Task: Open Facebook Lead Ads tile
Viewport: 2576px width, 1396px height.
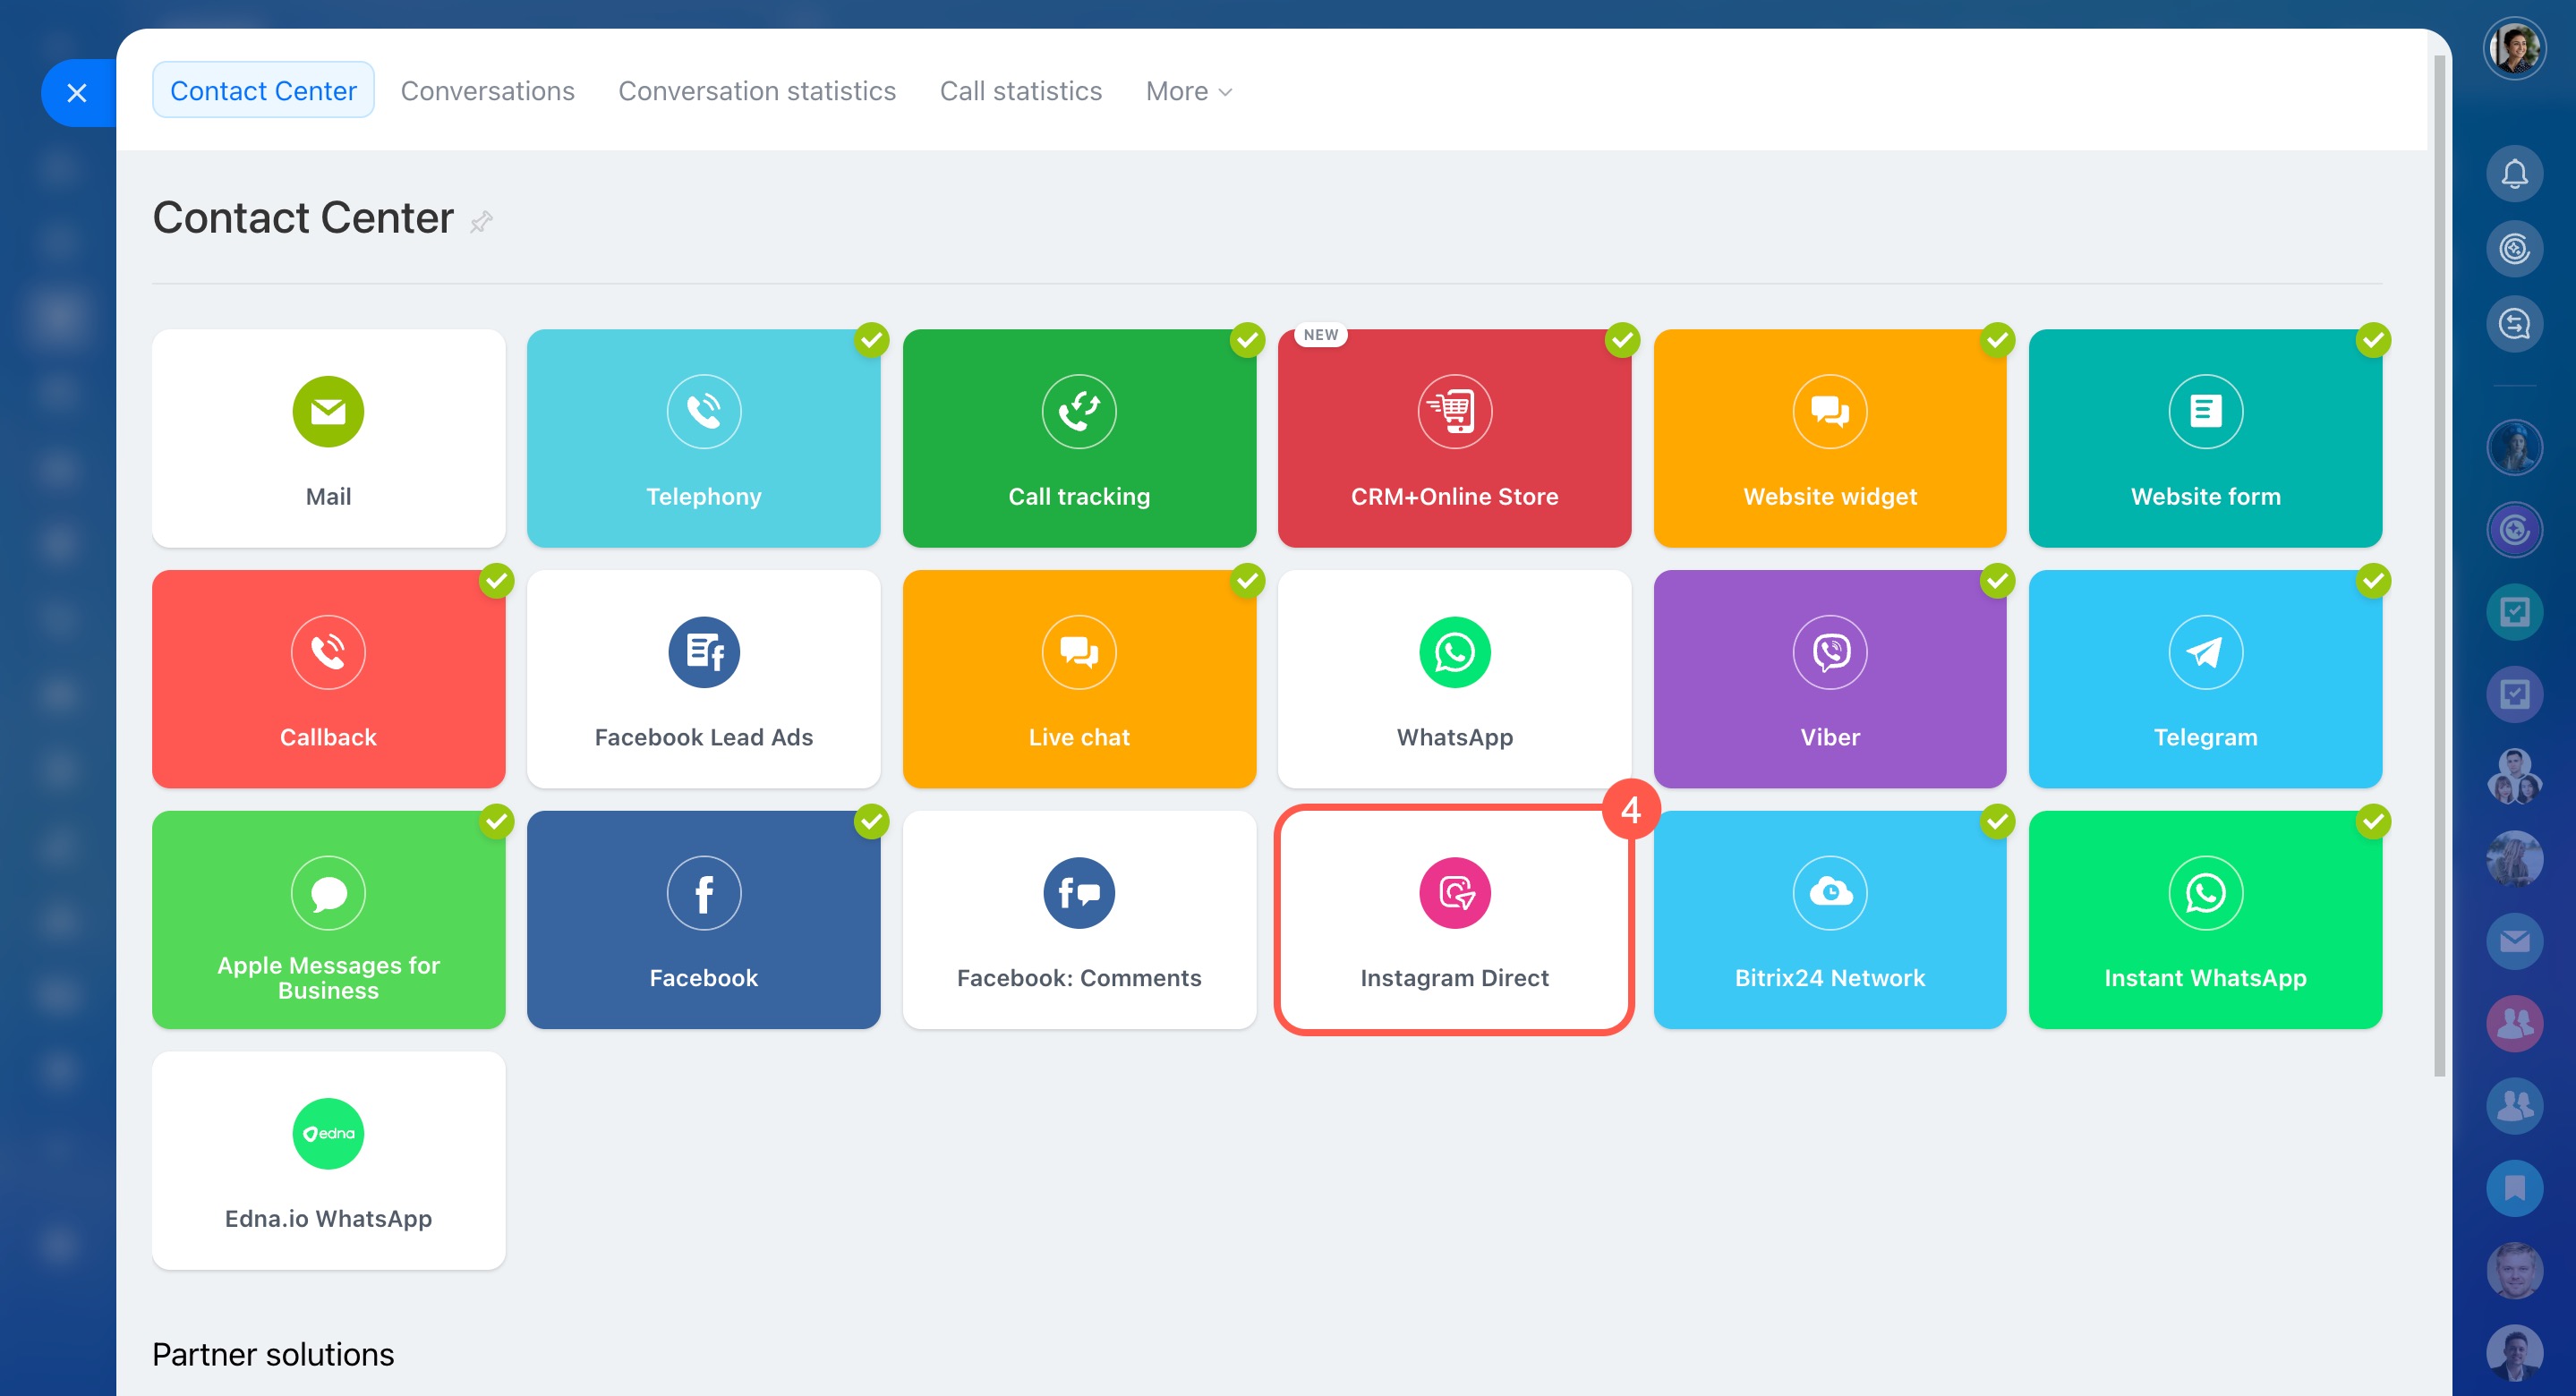Action: pyautogui.click(x=703, y=678)
